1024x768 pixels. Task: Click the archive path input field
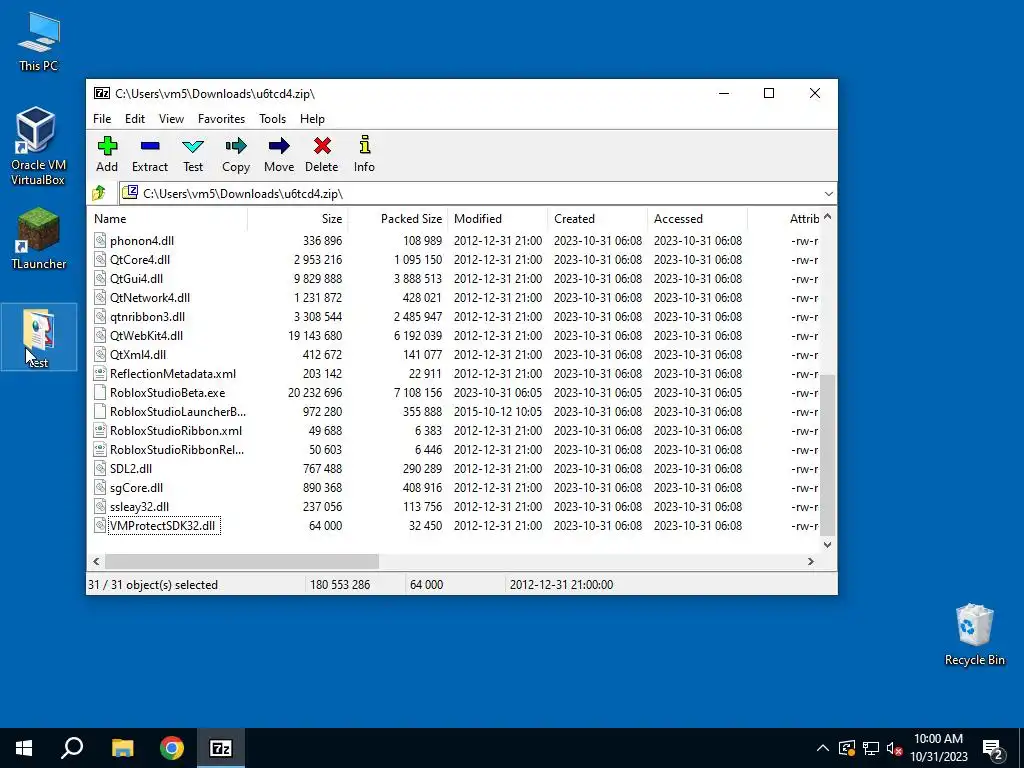click(470, 193)
